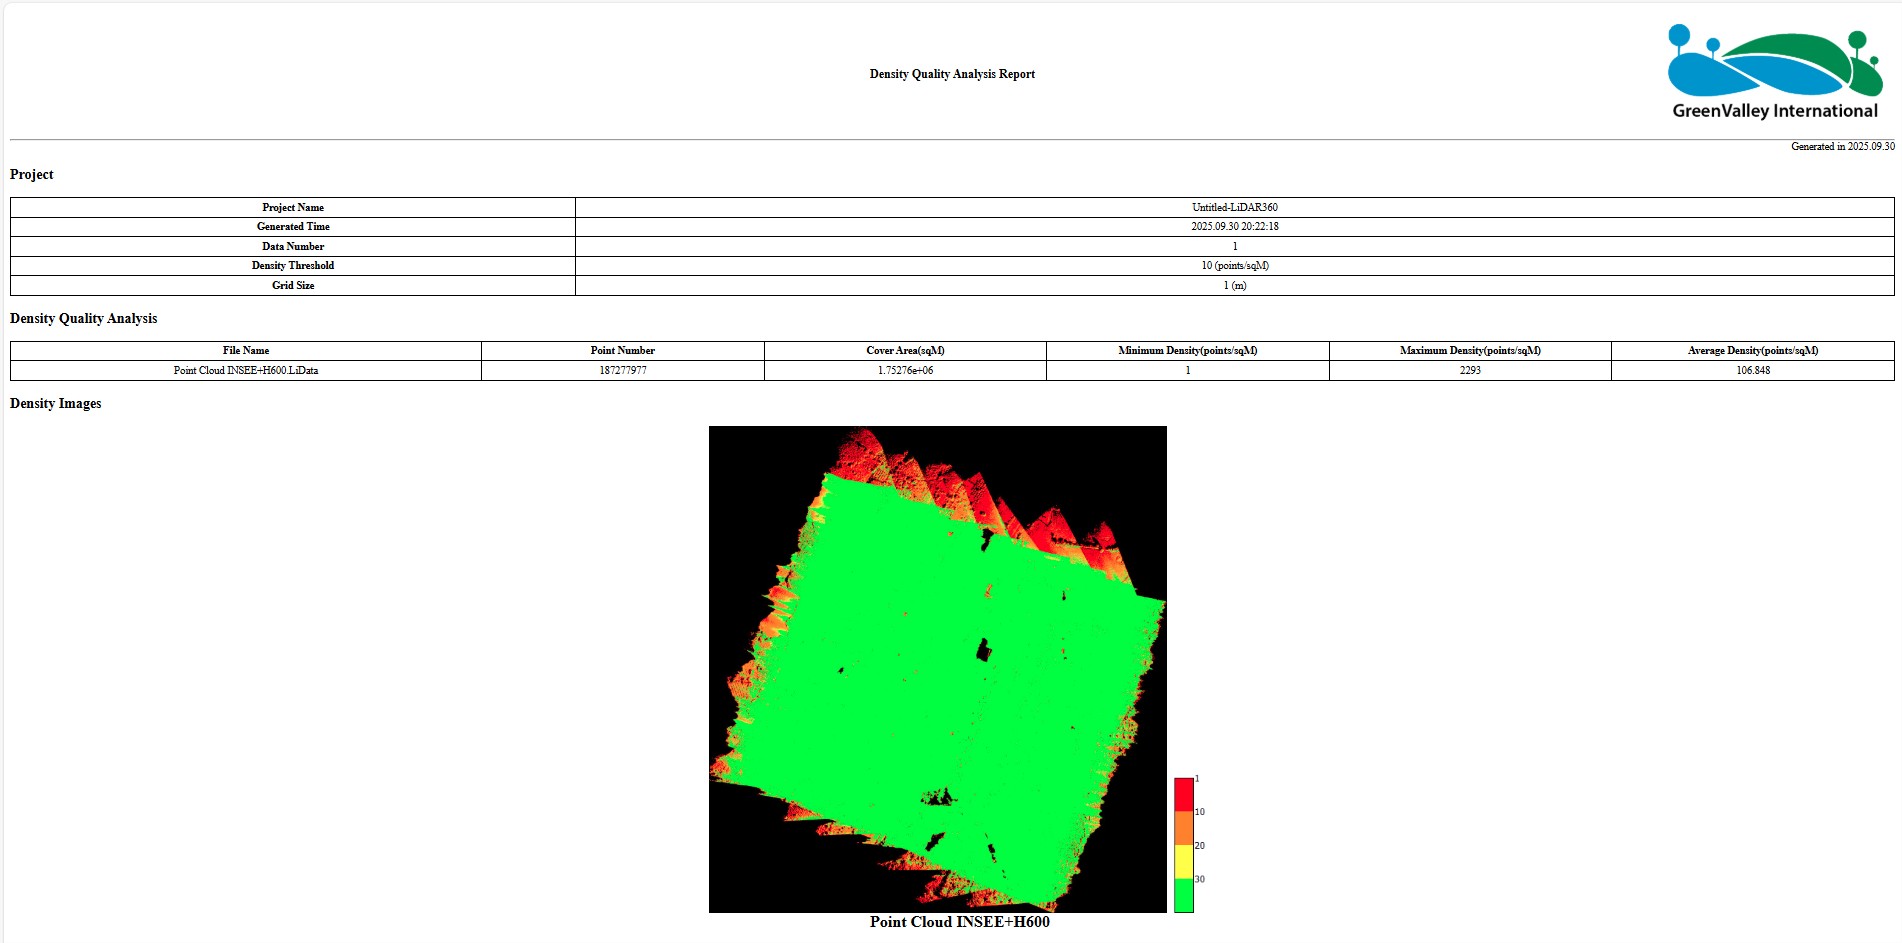Click the Untitled-LiDAR360 project name value
This screenshot has width=1902, height=943.
(x=1234, y=207)
